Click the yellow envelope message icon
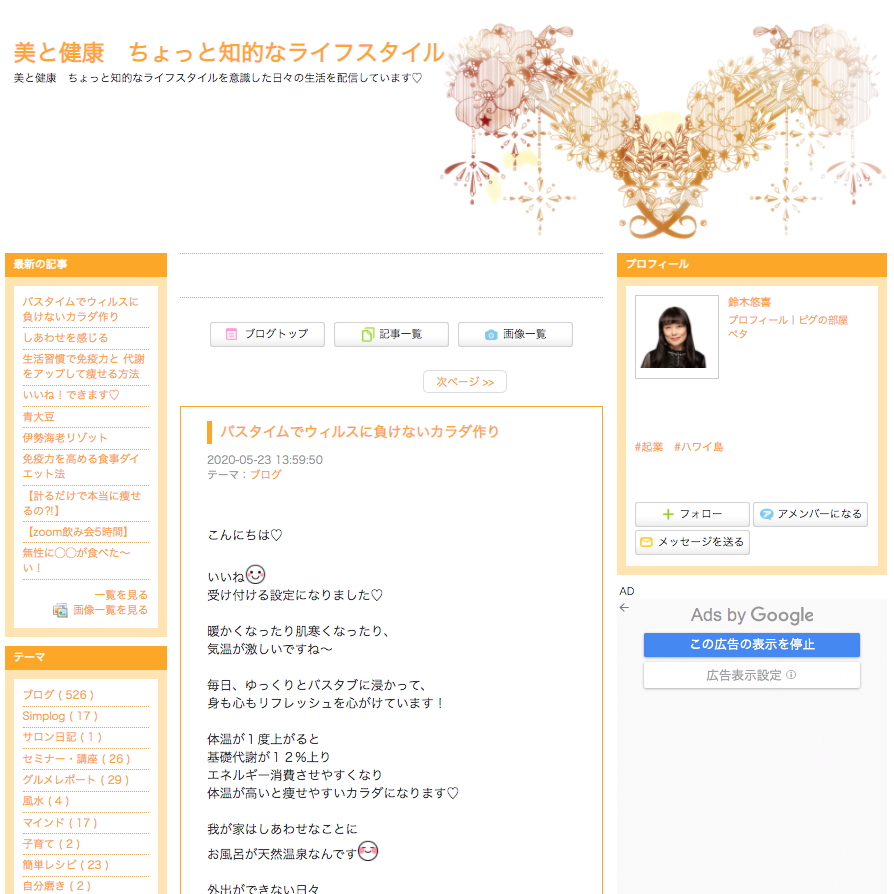The height and width of the screenshot is (894, 894). (x=646, y=542)
